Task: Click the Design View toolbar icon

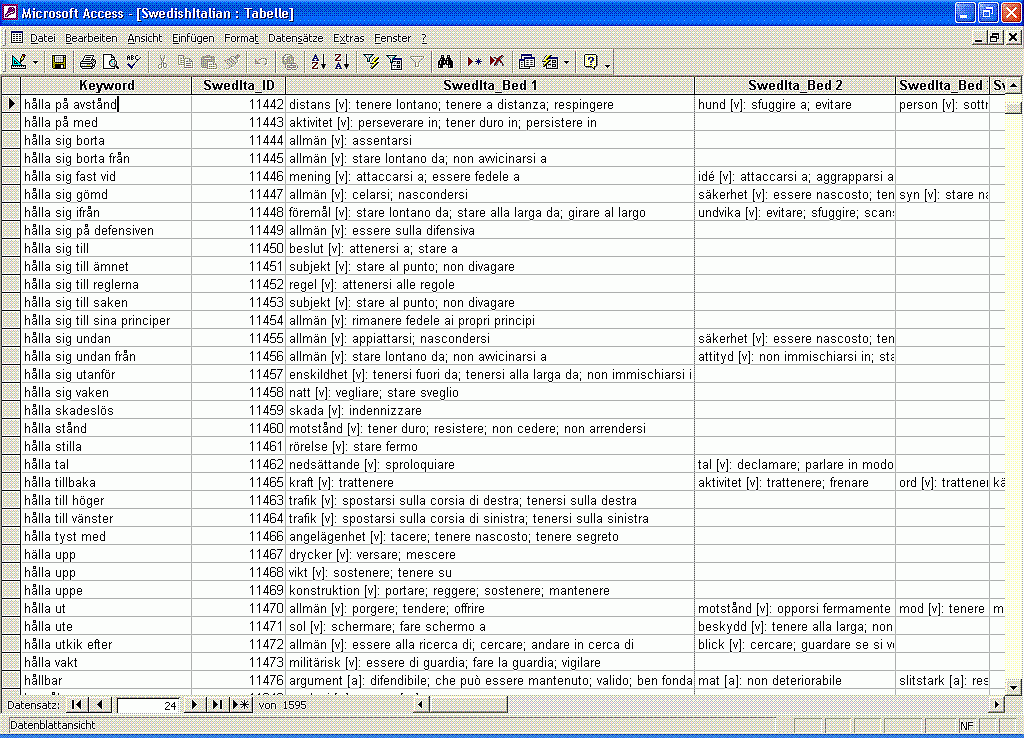Action: coord(18,62)
